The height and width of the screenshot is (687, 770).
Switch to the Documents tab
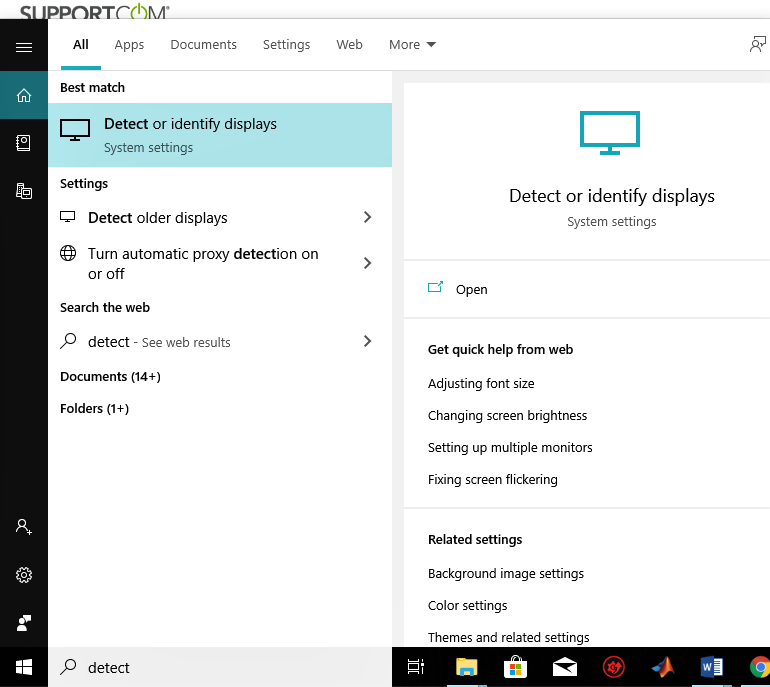[203, 45]
